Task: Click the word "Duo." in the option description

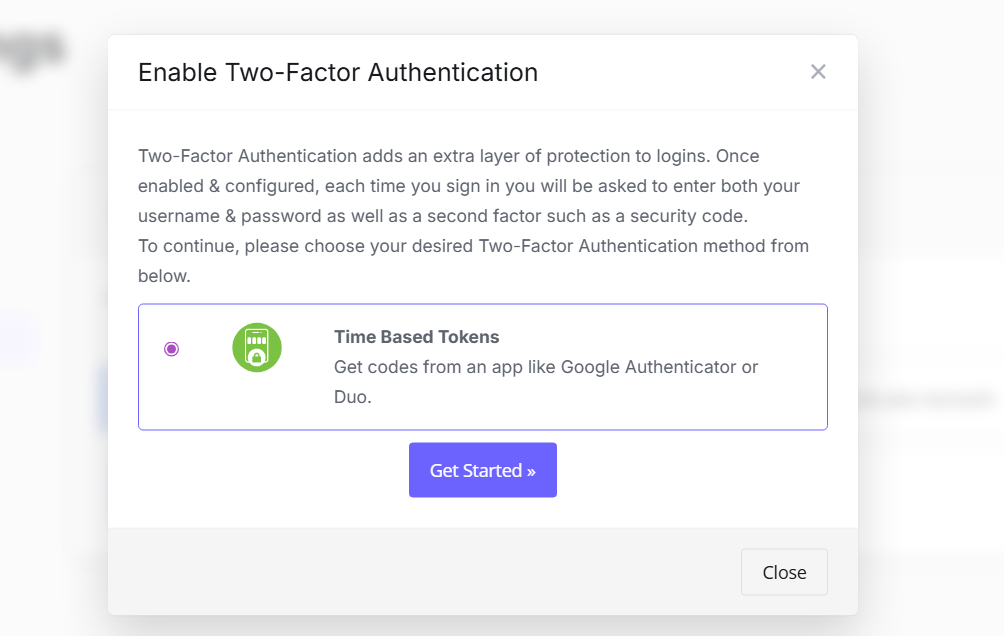Action: point(353,397)
